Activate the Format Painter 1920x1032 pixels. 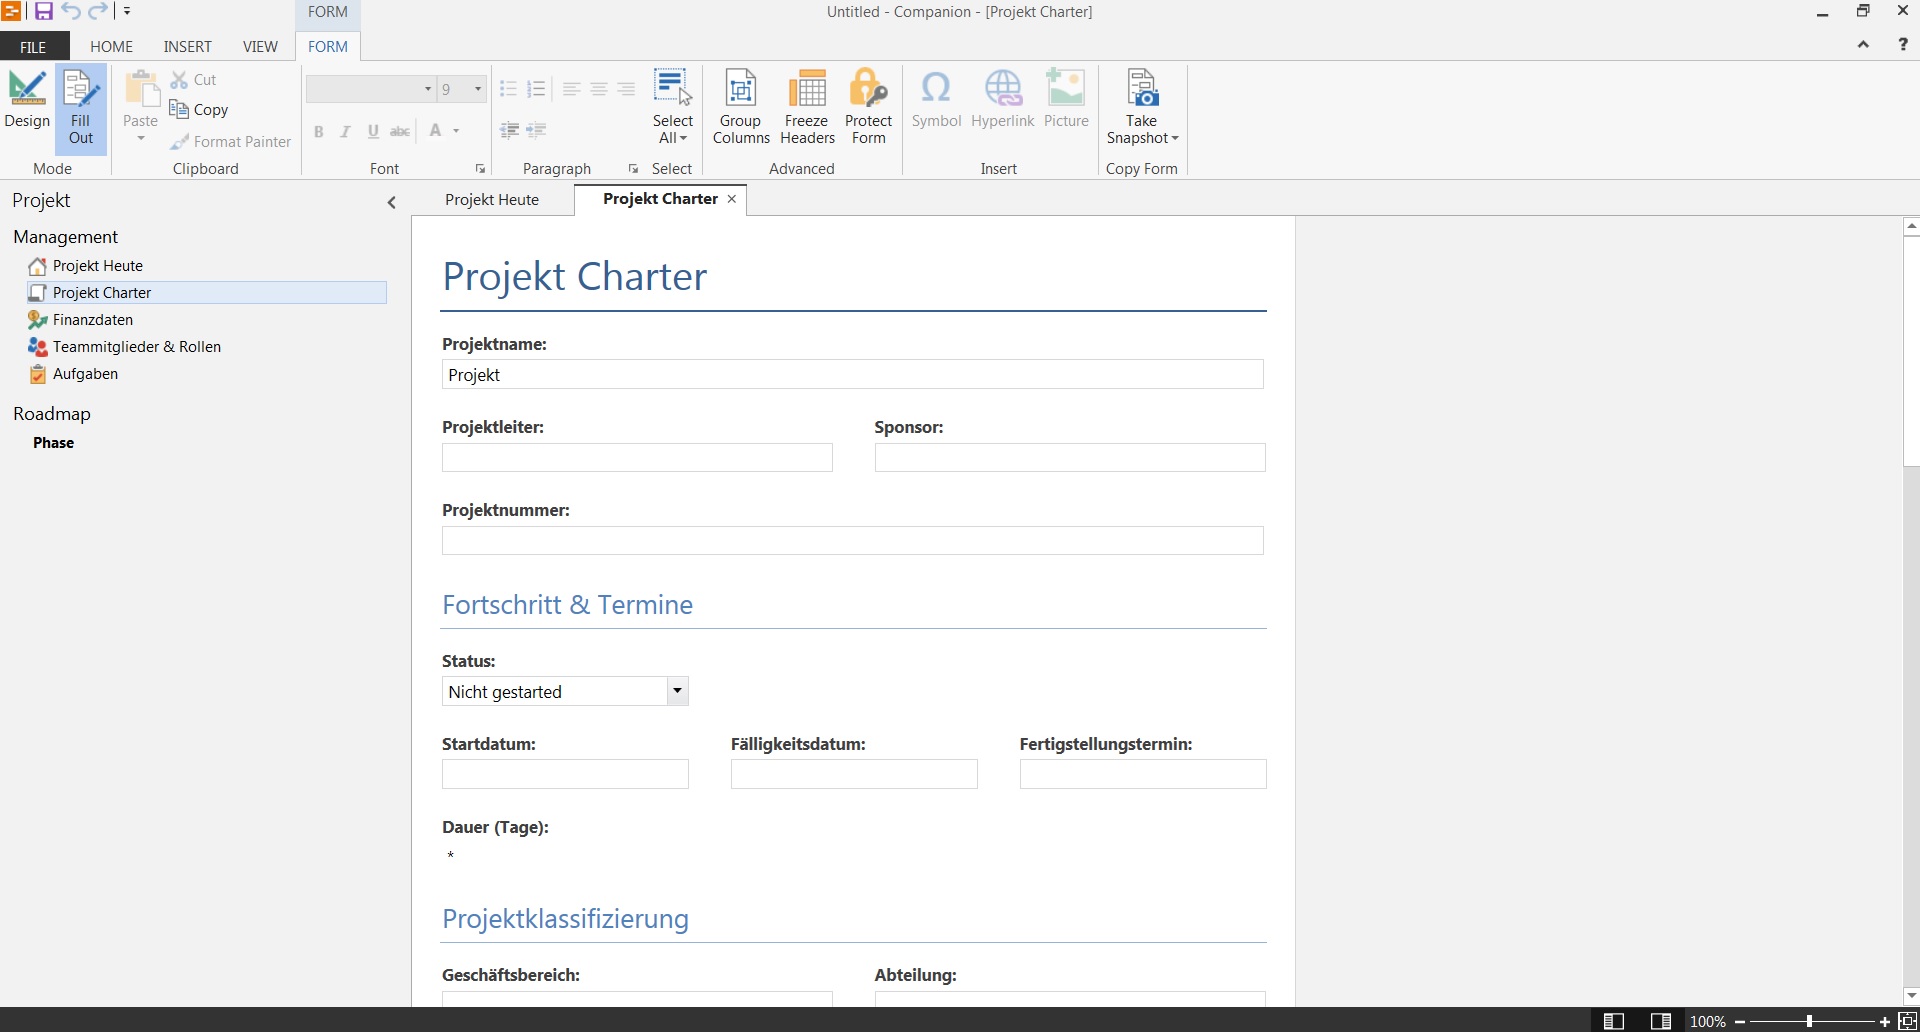pos(231,142)
